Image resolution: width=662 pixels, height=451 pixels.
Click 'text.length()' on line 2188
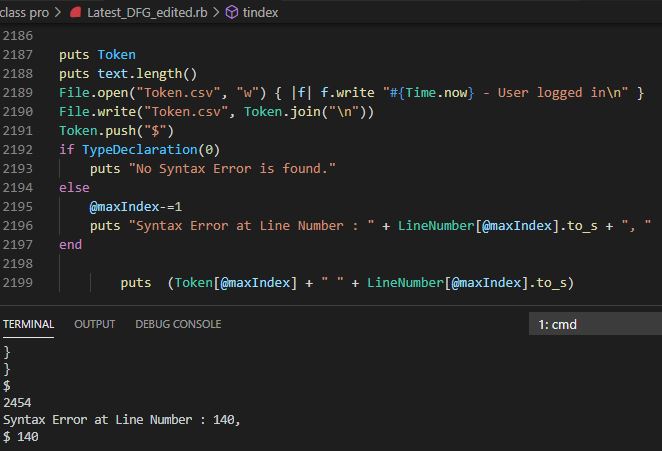(147, 74)
